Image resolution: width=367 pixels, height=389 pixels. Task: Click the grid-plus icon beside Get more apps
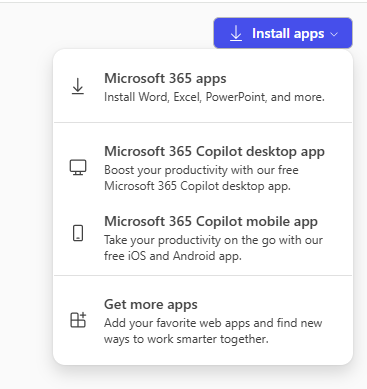tap(78, 320)
